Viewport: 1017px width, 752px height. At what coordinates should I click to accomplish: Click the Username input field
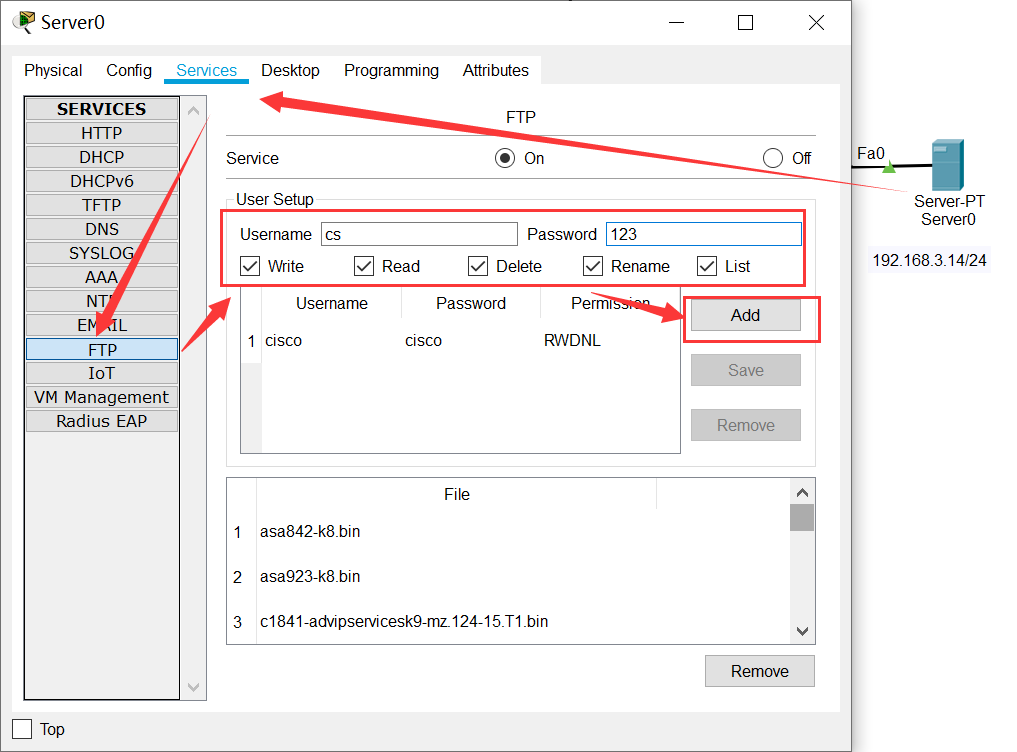click(419, 234)
